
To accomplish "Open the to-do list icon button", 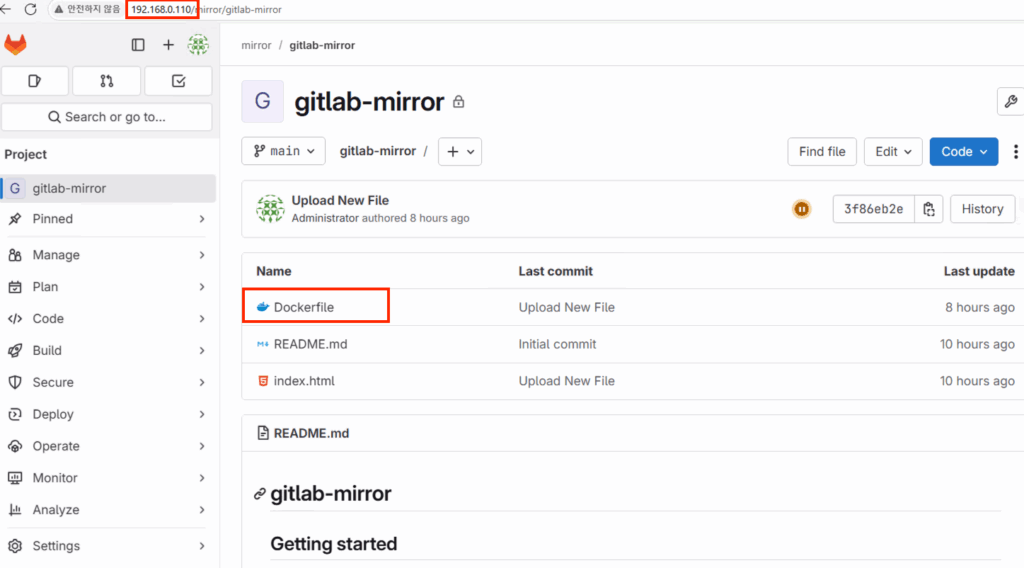I will point(178,81).
